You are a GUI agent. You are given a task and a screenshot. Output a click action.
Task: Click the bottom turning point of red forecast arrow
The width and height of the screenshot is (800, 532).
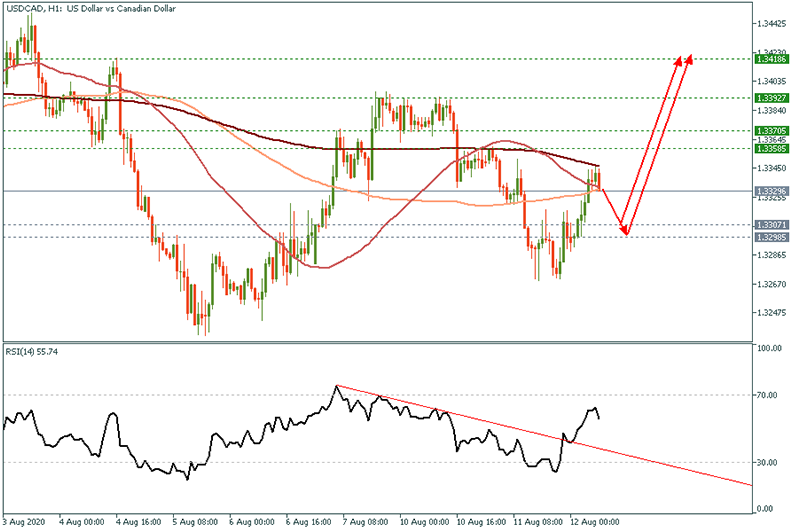pyautogui.click(x=625, y=234)
